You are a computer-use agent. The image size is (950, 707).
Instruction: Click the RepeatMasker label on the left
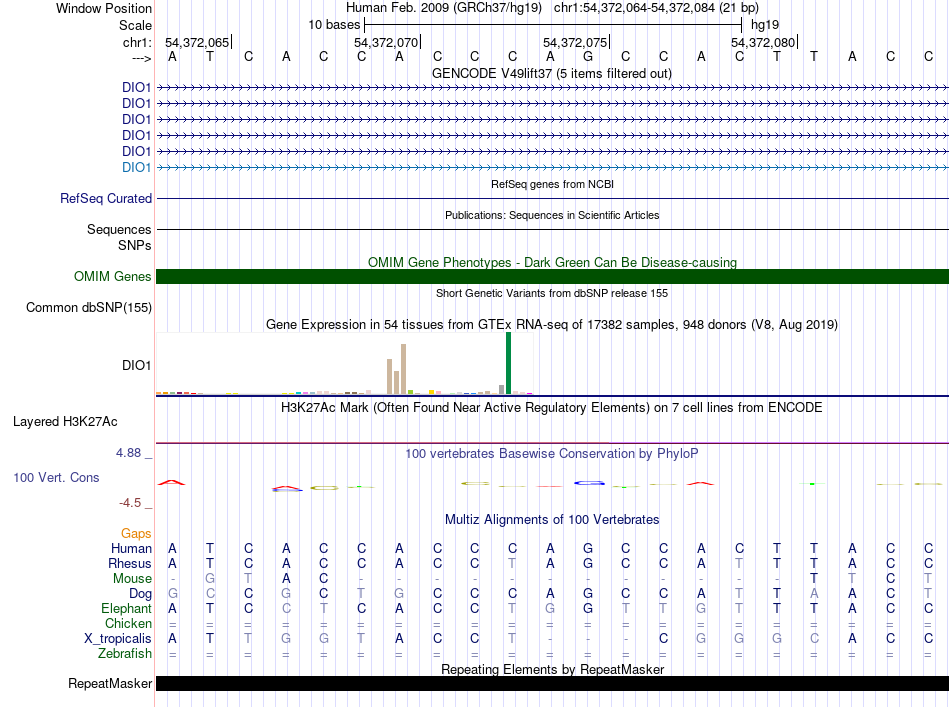pos(110,684)
